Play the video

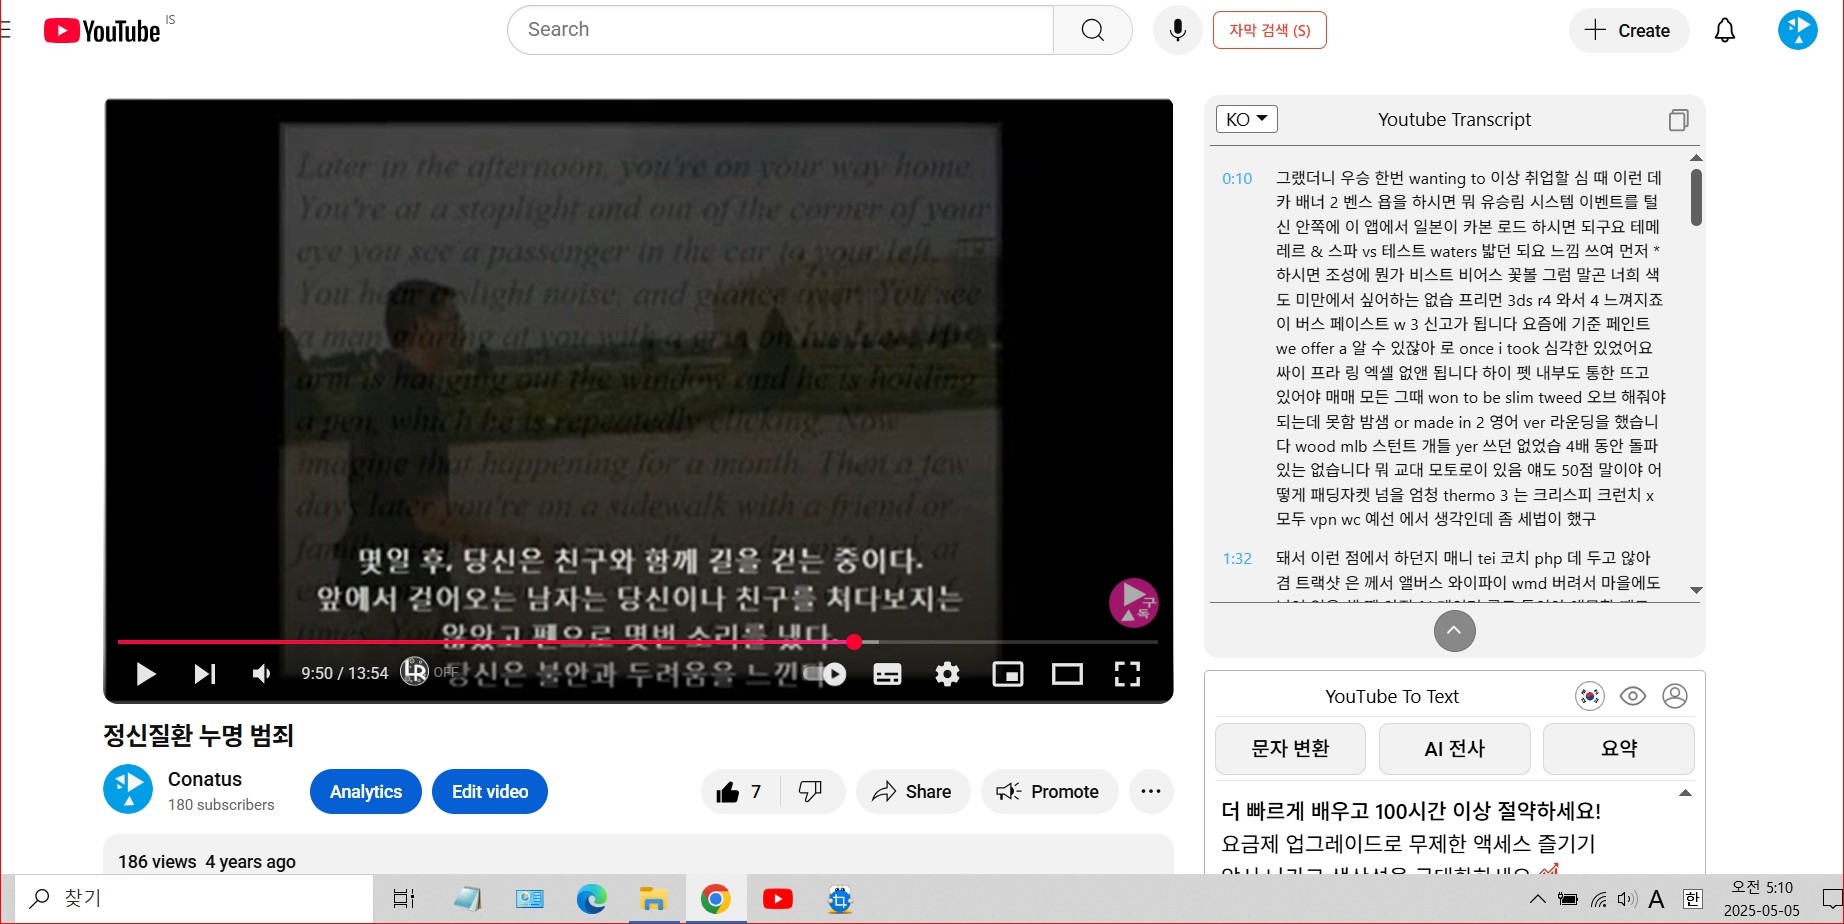coord(146,674)
